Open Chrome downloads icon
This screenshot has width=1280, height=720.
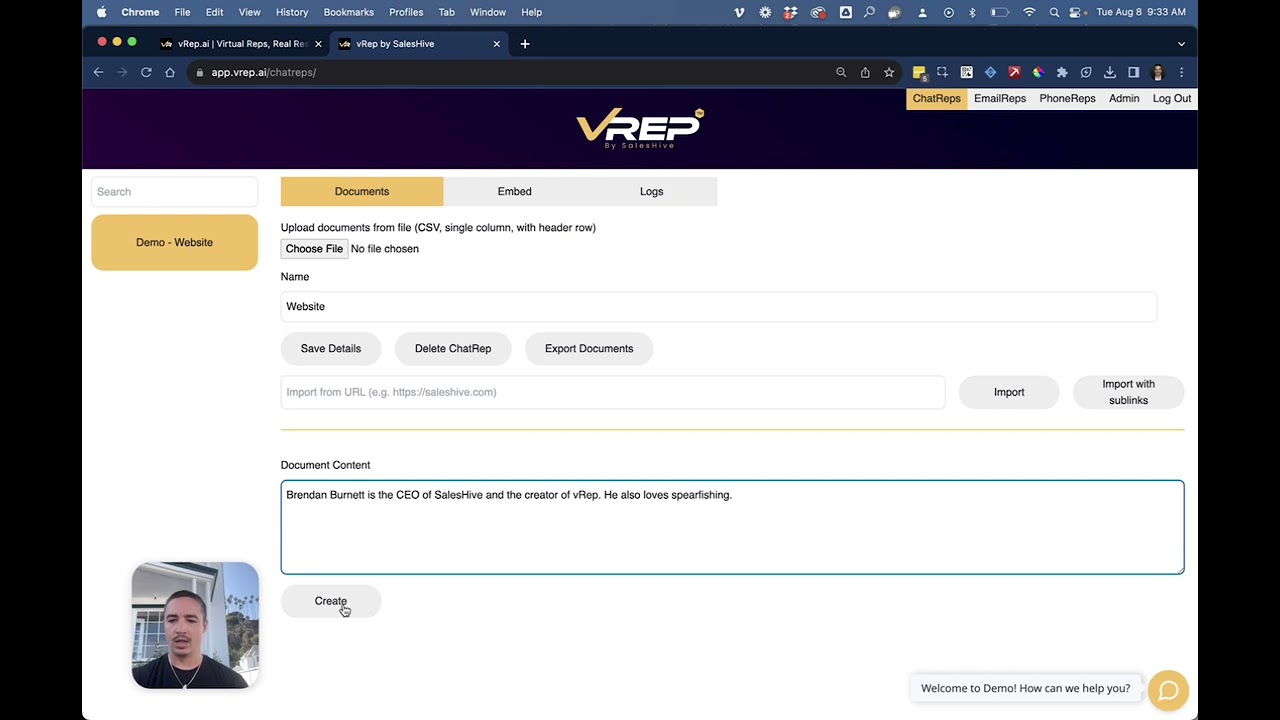1110,72
